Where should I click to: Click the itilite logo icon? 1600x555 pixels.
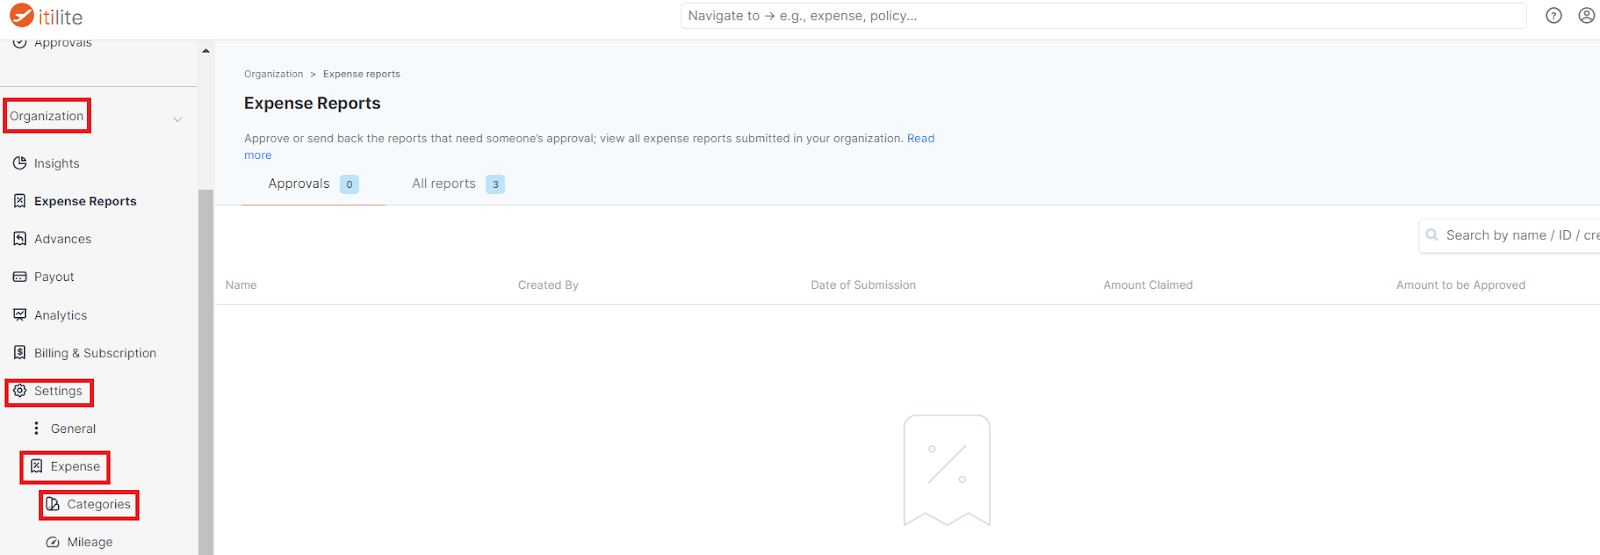click(22, 15)
